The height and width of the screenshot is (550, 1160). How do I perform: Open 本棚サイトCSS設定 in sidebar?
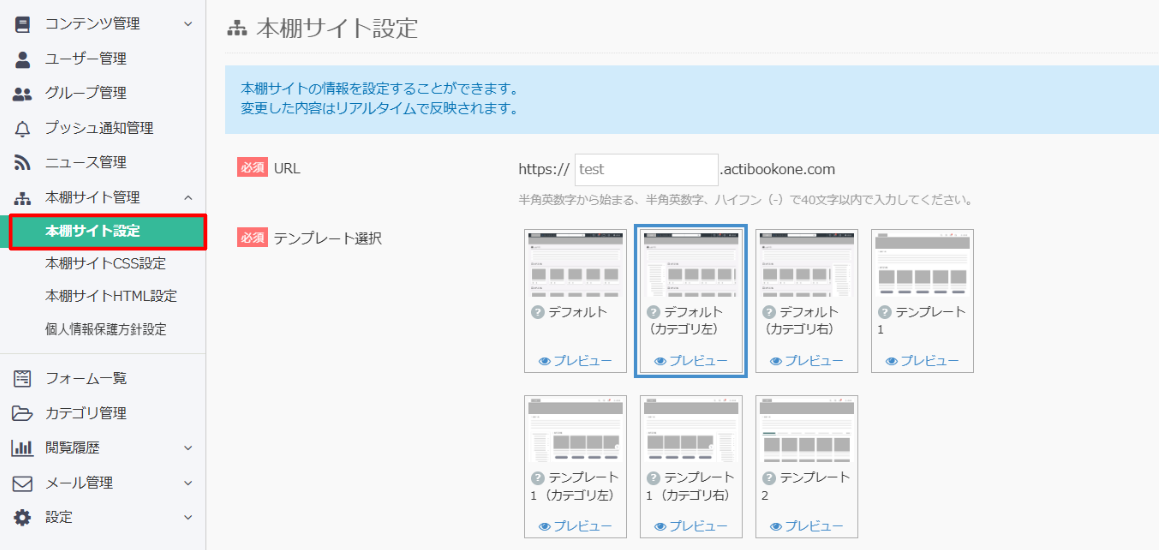pyautogui.click(x=105, y=264)
